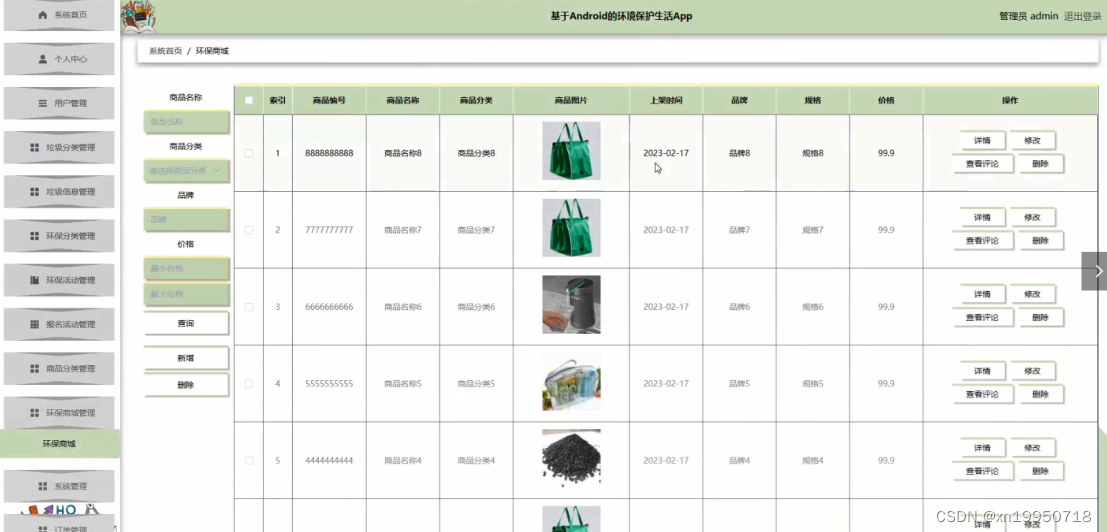Open the 用户管理 sidebar menu

coord(59,103)
